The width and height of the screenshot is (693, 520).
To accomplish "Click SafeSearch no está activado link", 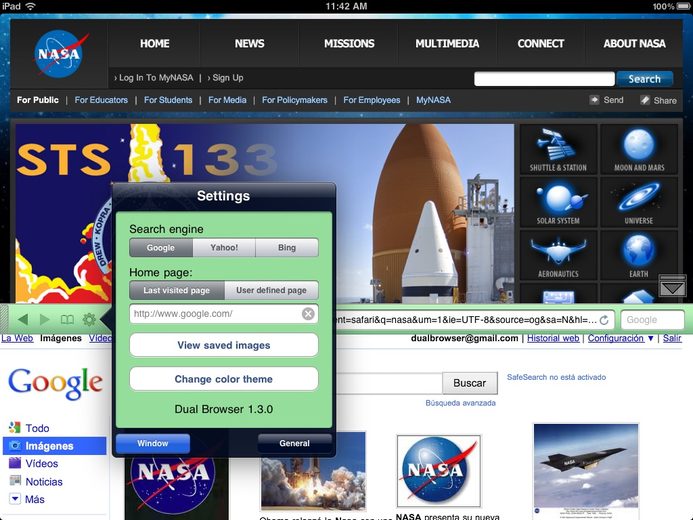I will point(556,377).
